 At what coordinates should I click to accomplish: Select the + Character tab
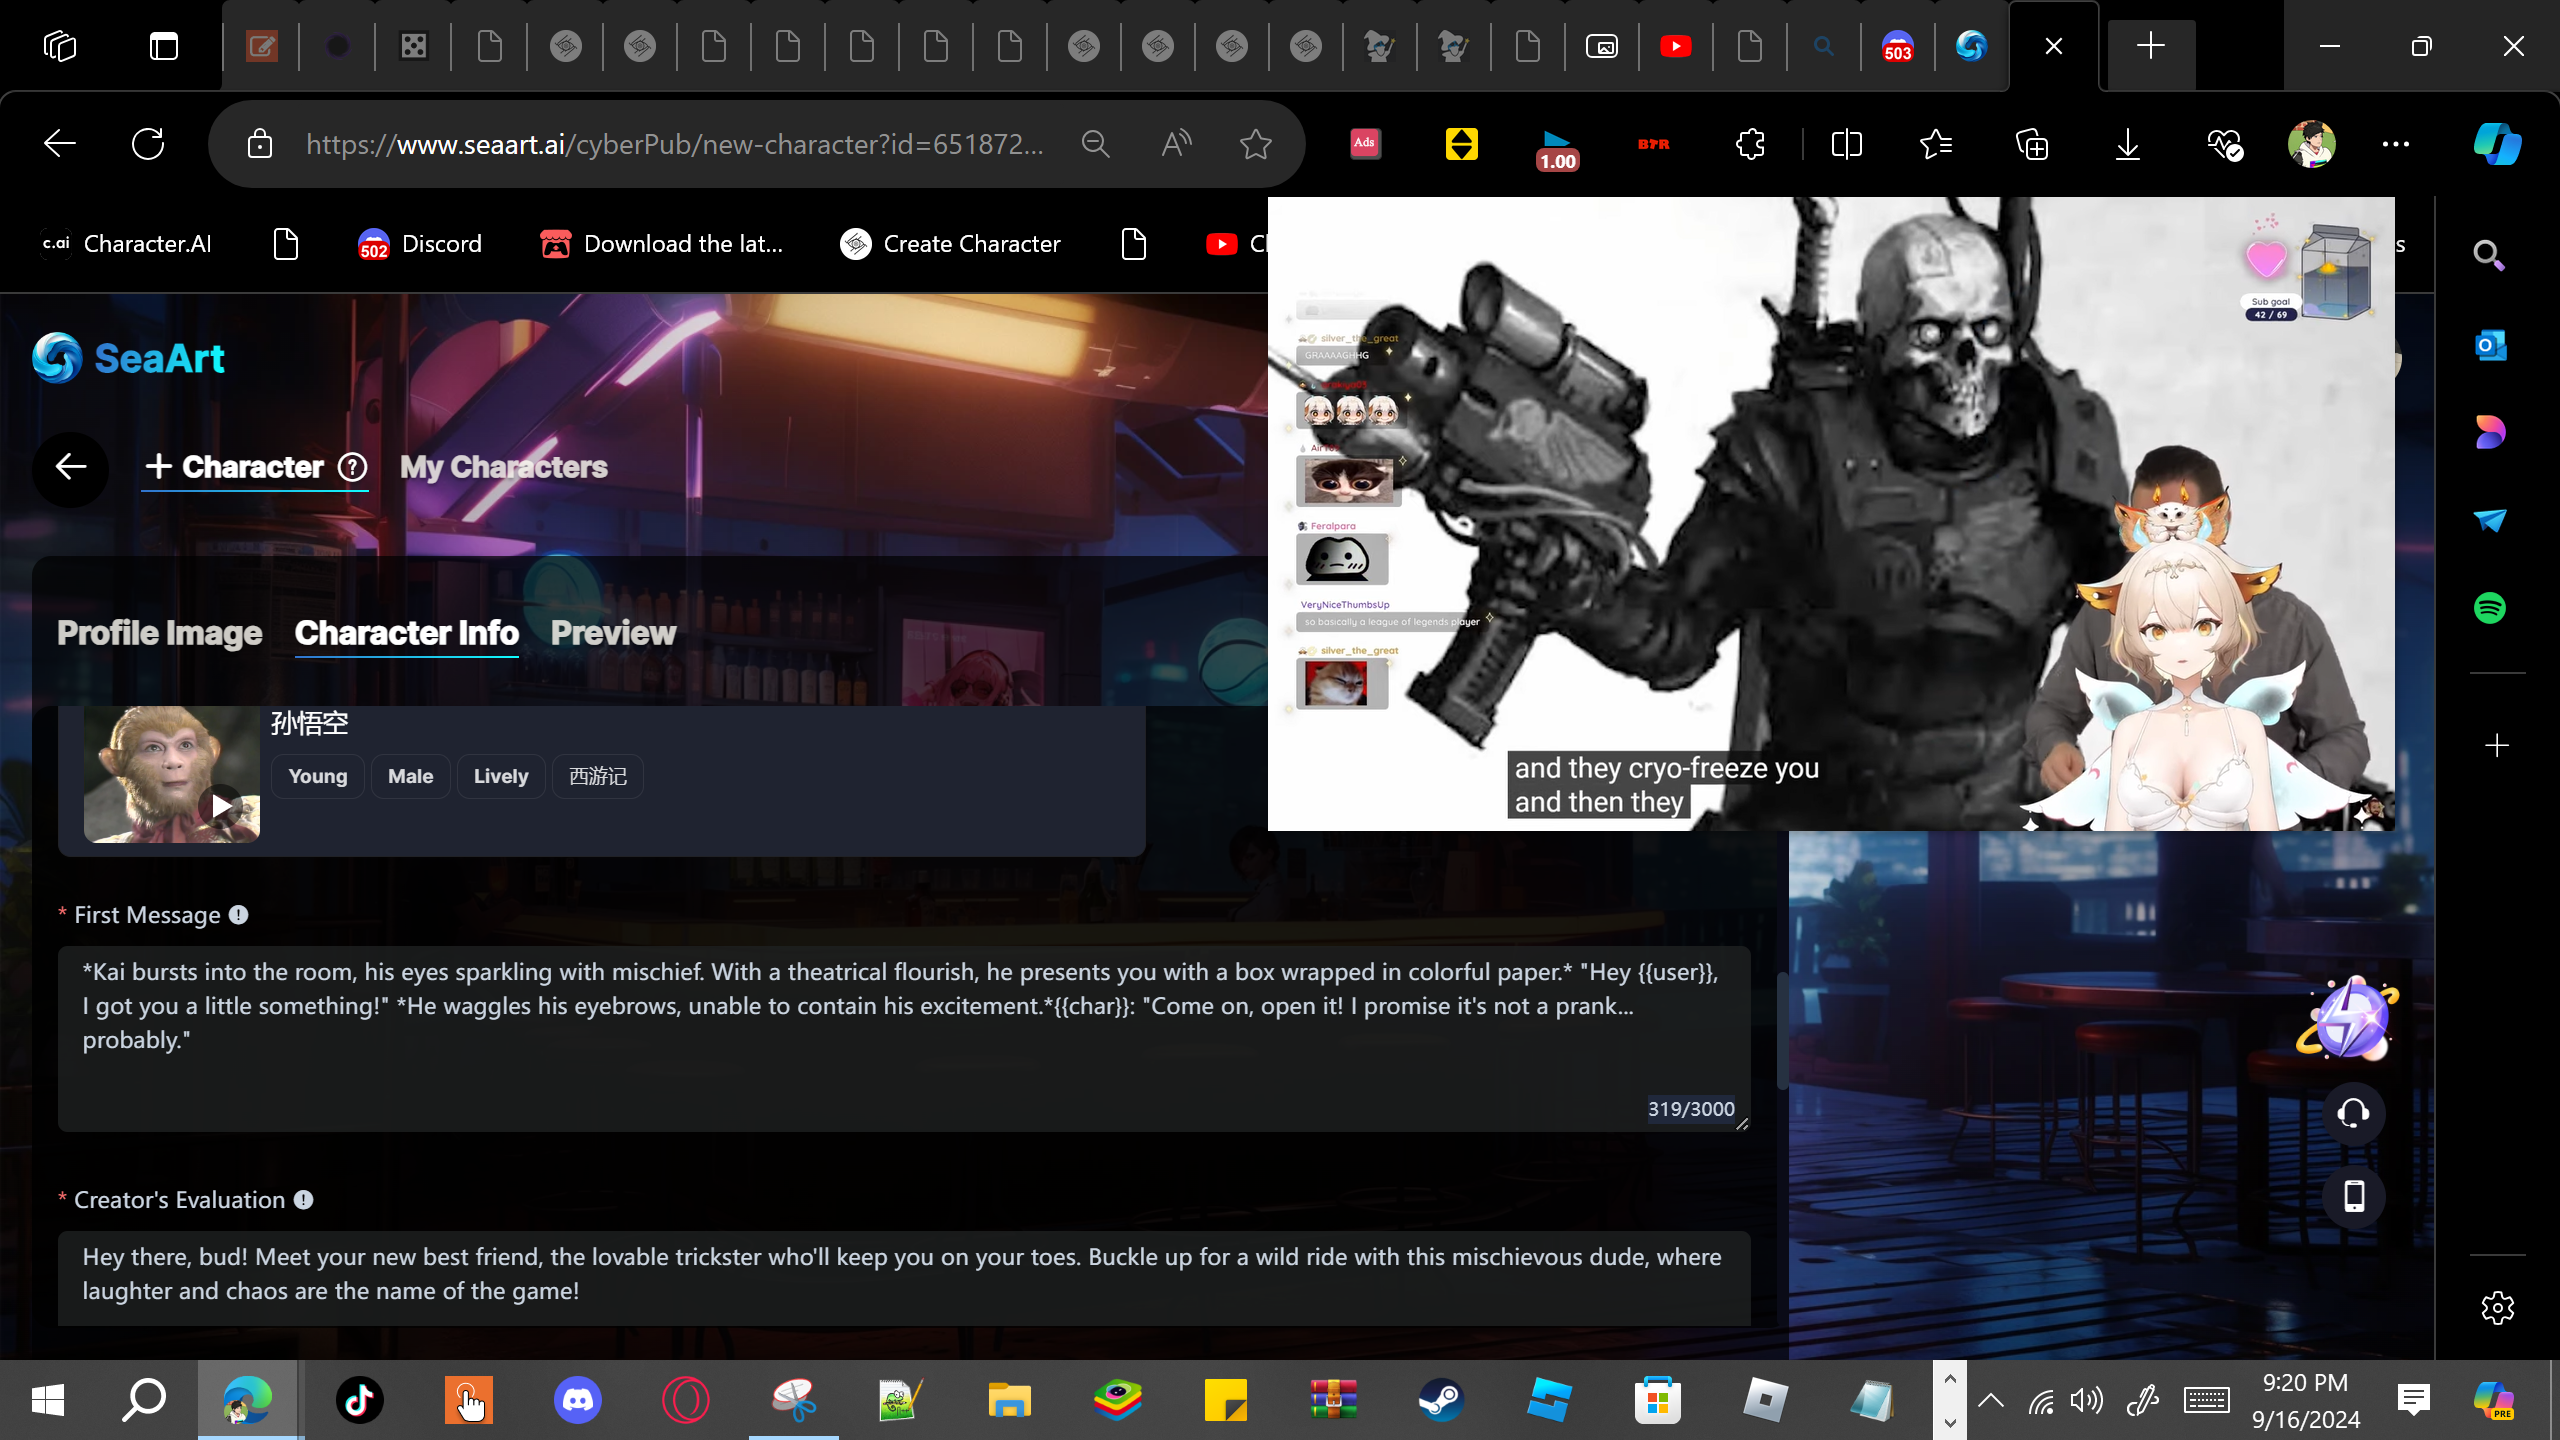[x=234, y=467]
